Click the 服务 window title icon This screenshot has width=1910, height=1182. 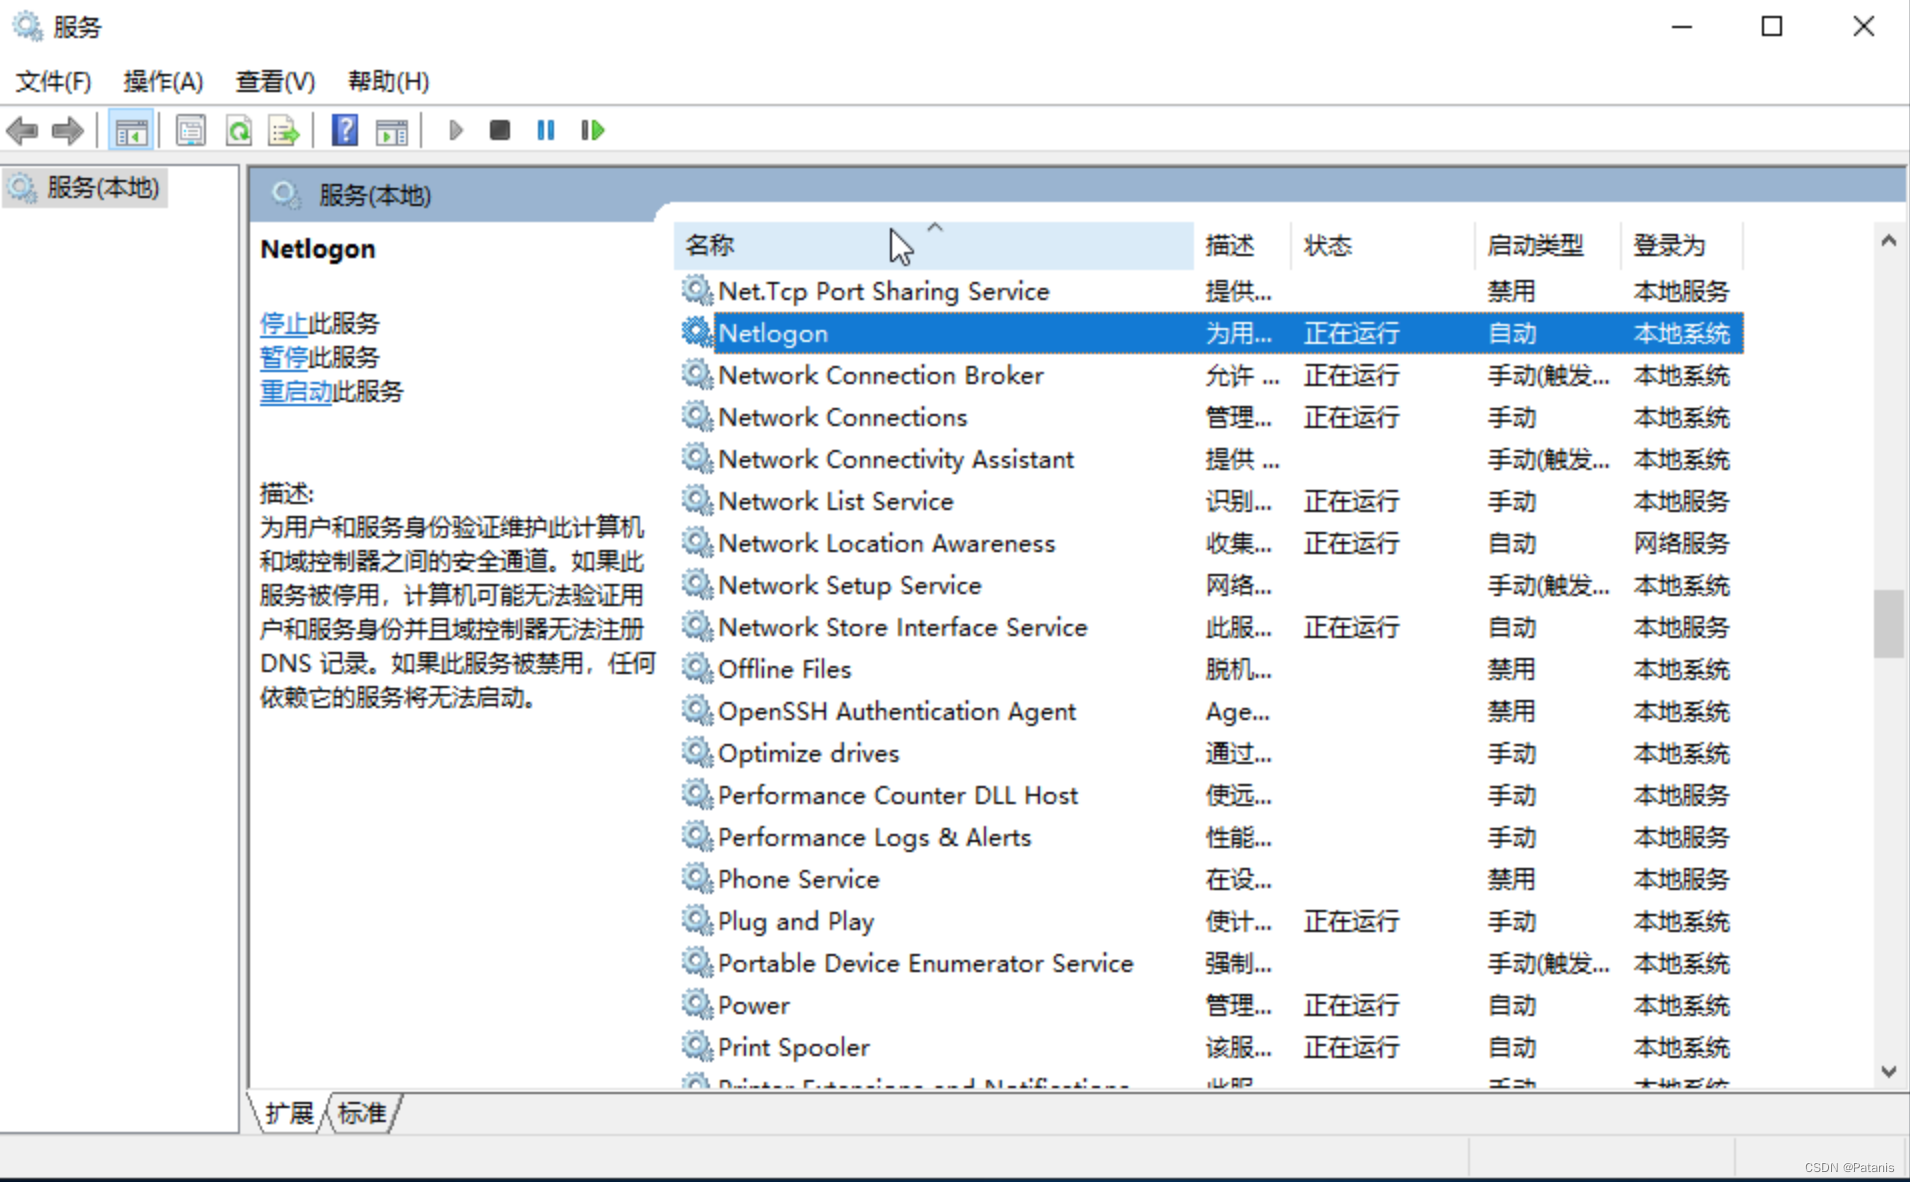click(x=28, y=26)
